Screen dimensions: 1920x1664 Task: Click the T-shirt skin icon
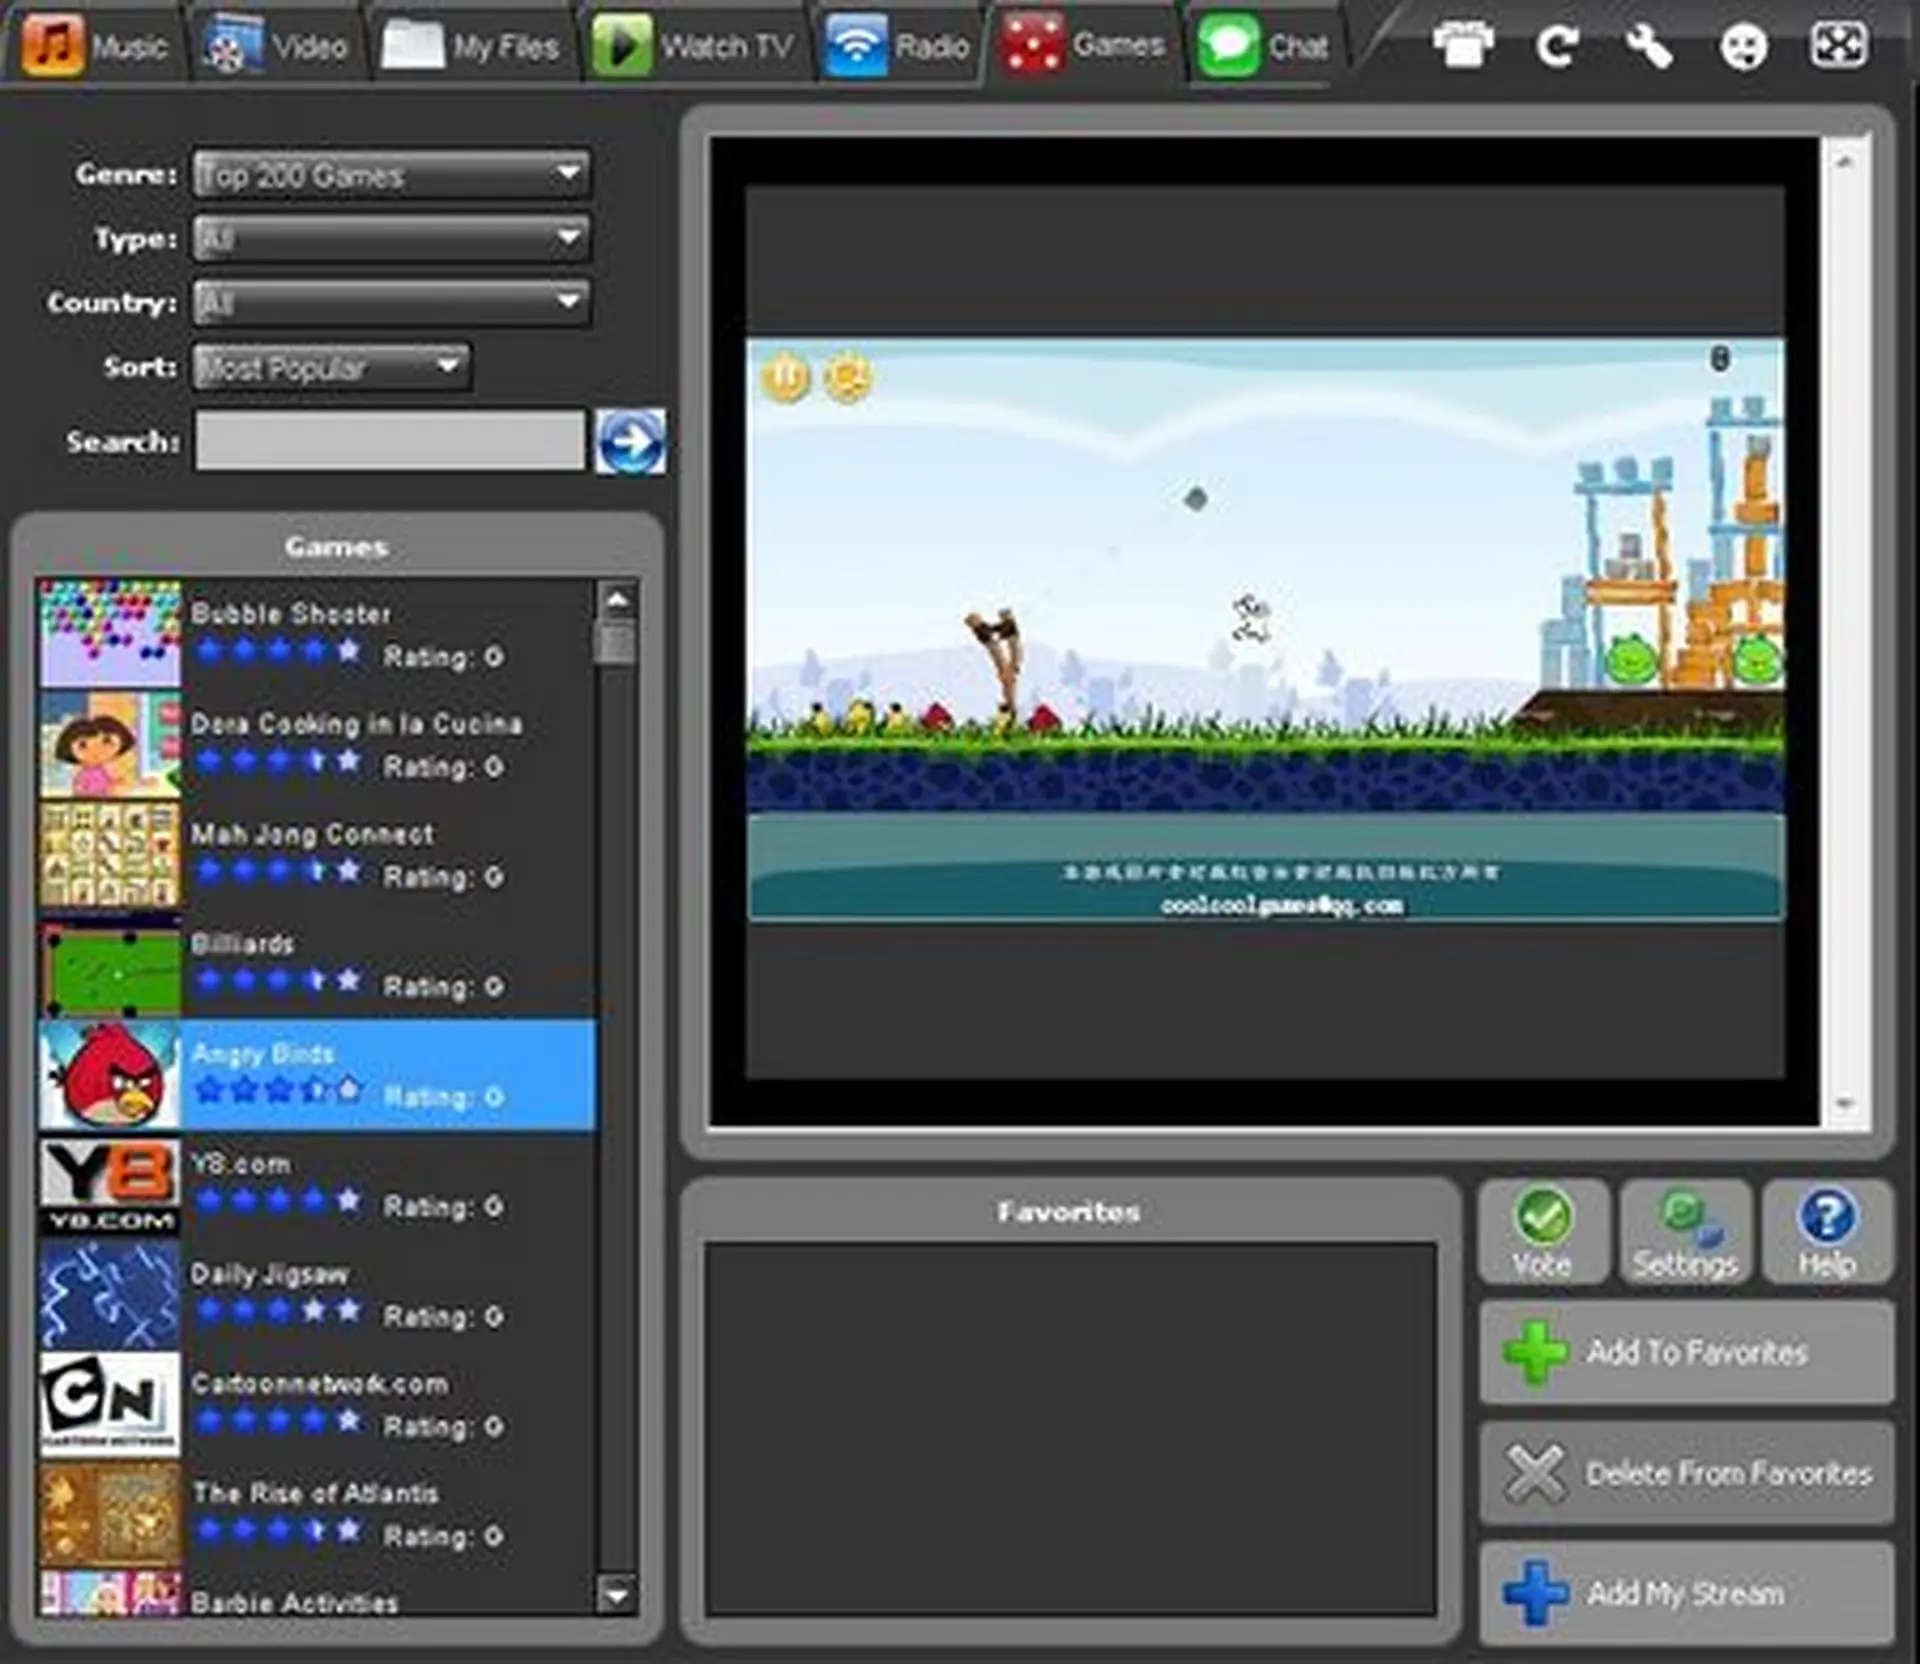point(1463,45)
